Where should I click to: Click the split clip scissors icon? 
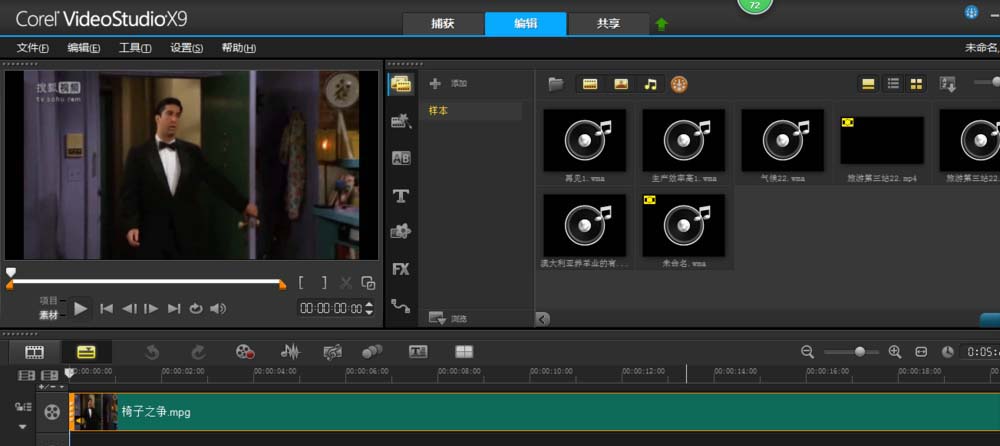pyautogui.click(x=346, y=283)
